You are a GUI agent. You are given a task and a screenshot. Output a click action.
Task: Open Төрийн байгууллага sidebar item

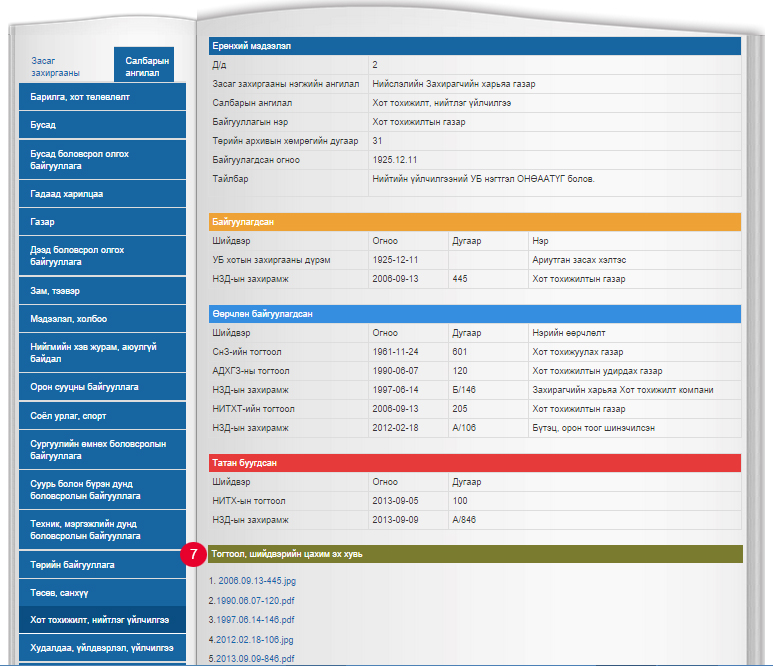73,565
